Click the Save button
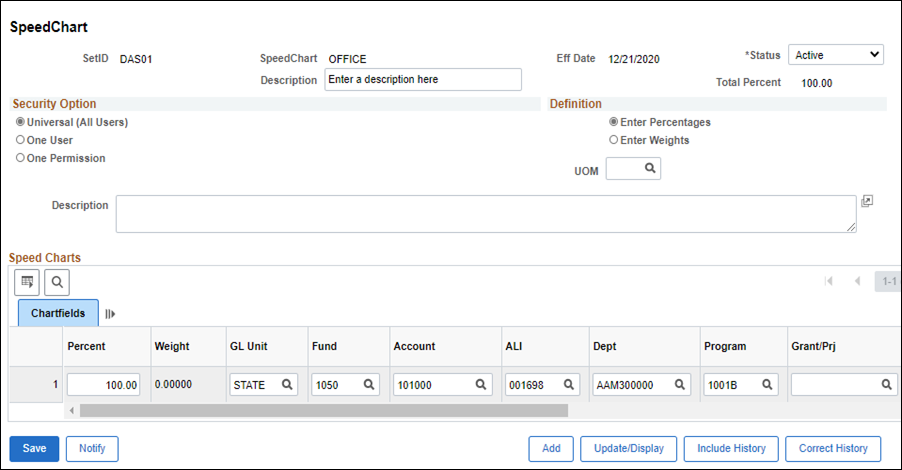 point(34,449)
